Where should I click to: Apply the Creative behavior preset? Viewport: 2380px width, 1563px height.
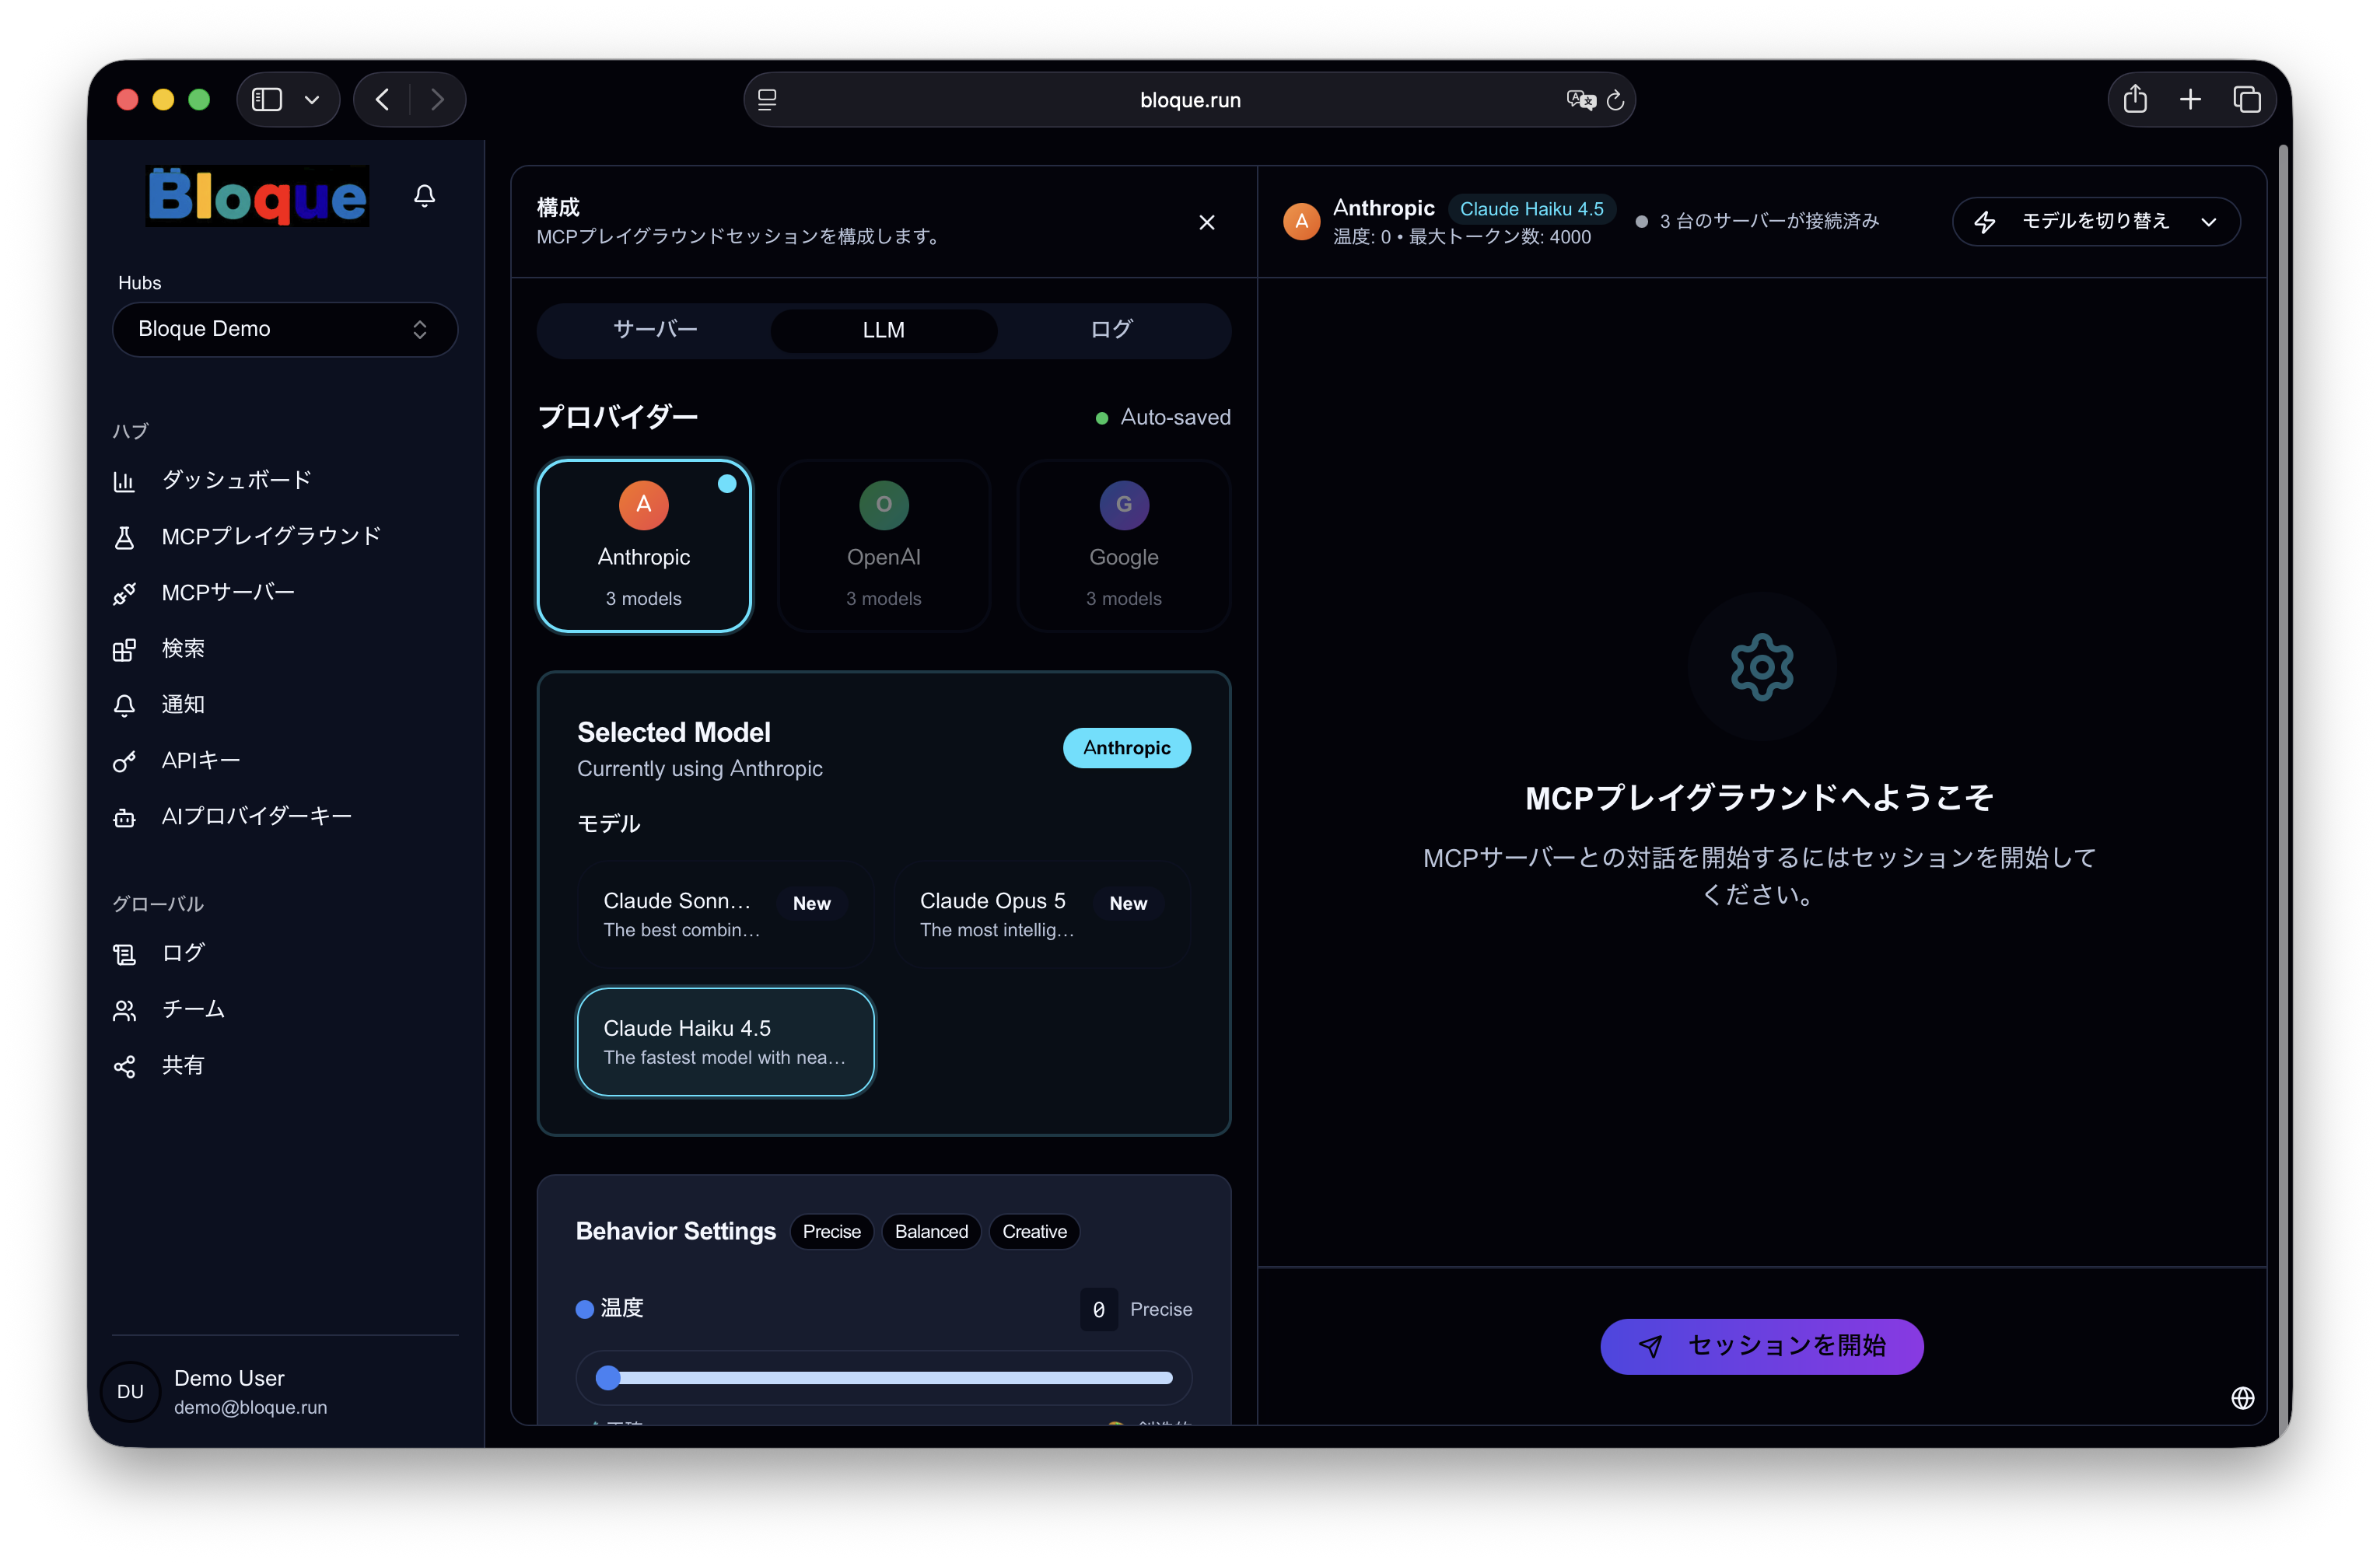(1034, 1232)
